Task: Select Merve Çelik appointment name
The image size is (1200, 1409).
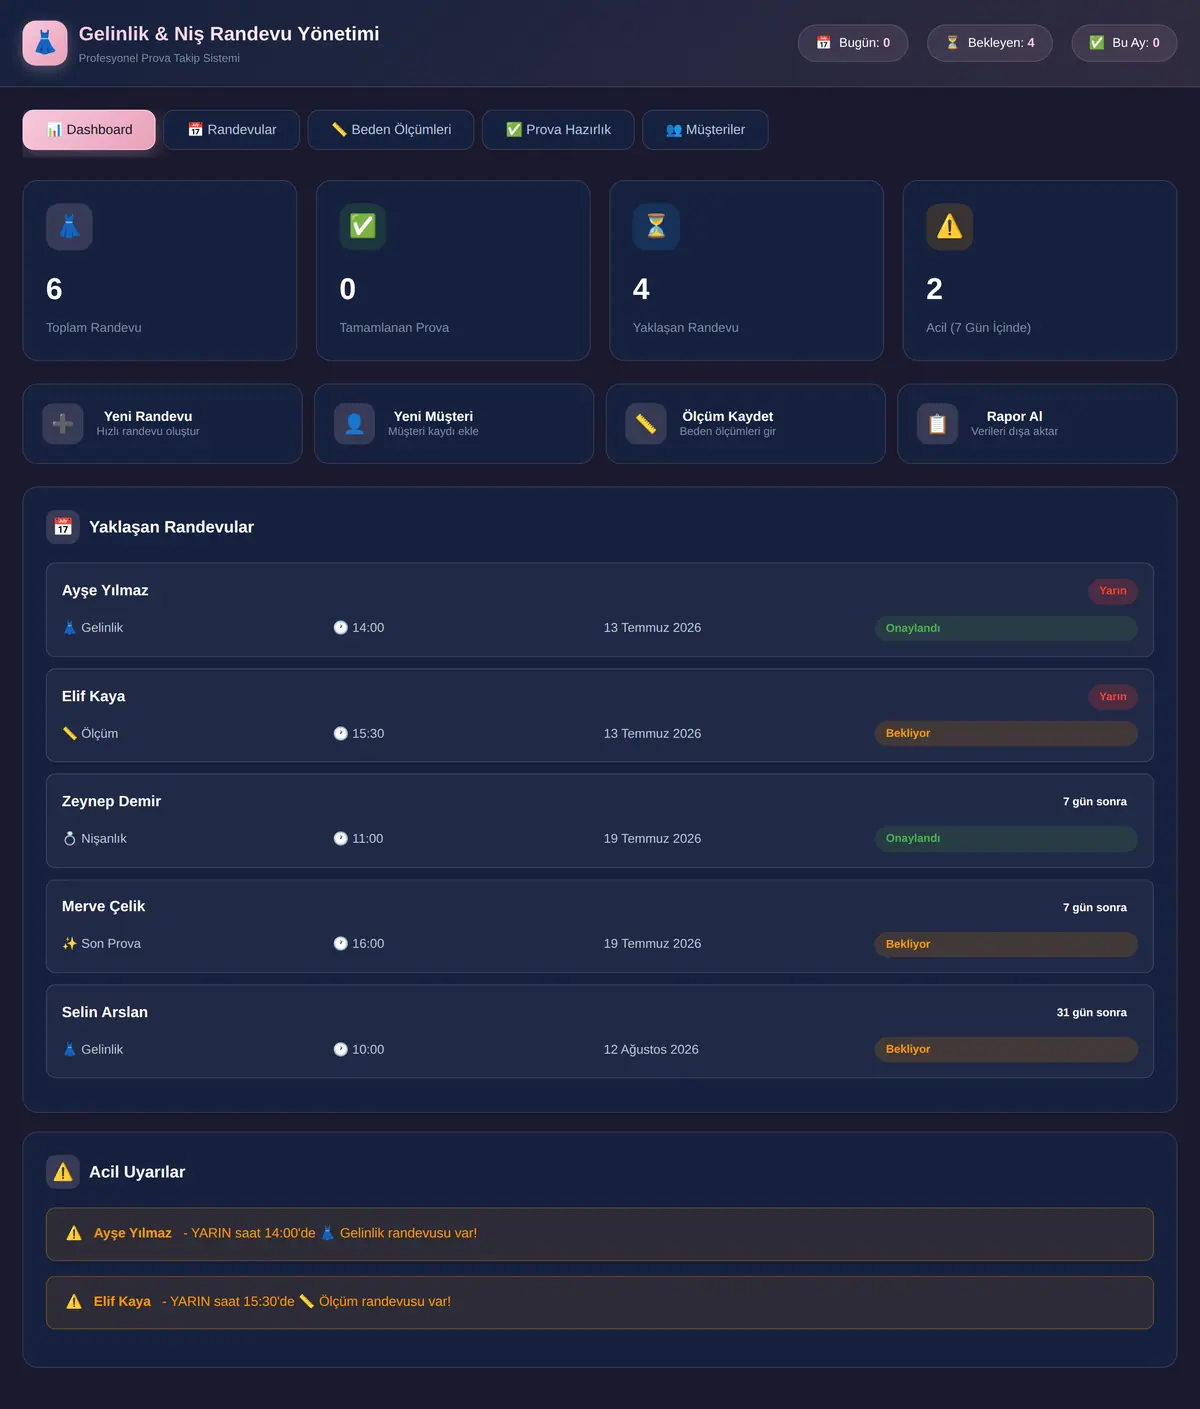Action: click(x=103, y=906)
